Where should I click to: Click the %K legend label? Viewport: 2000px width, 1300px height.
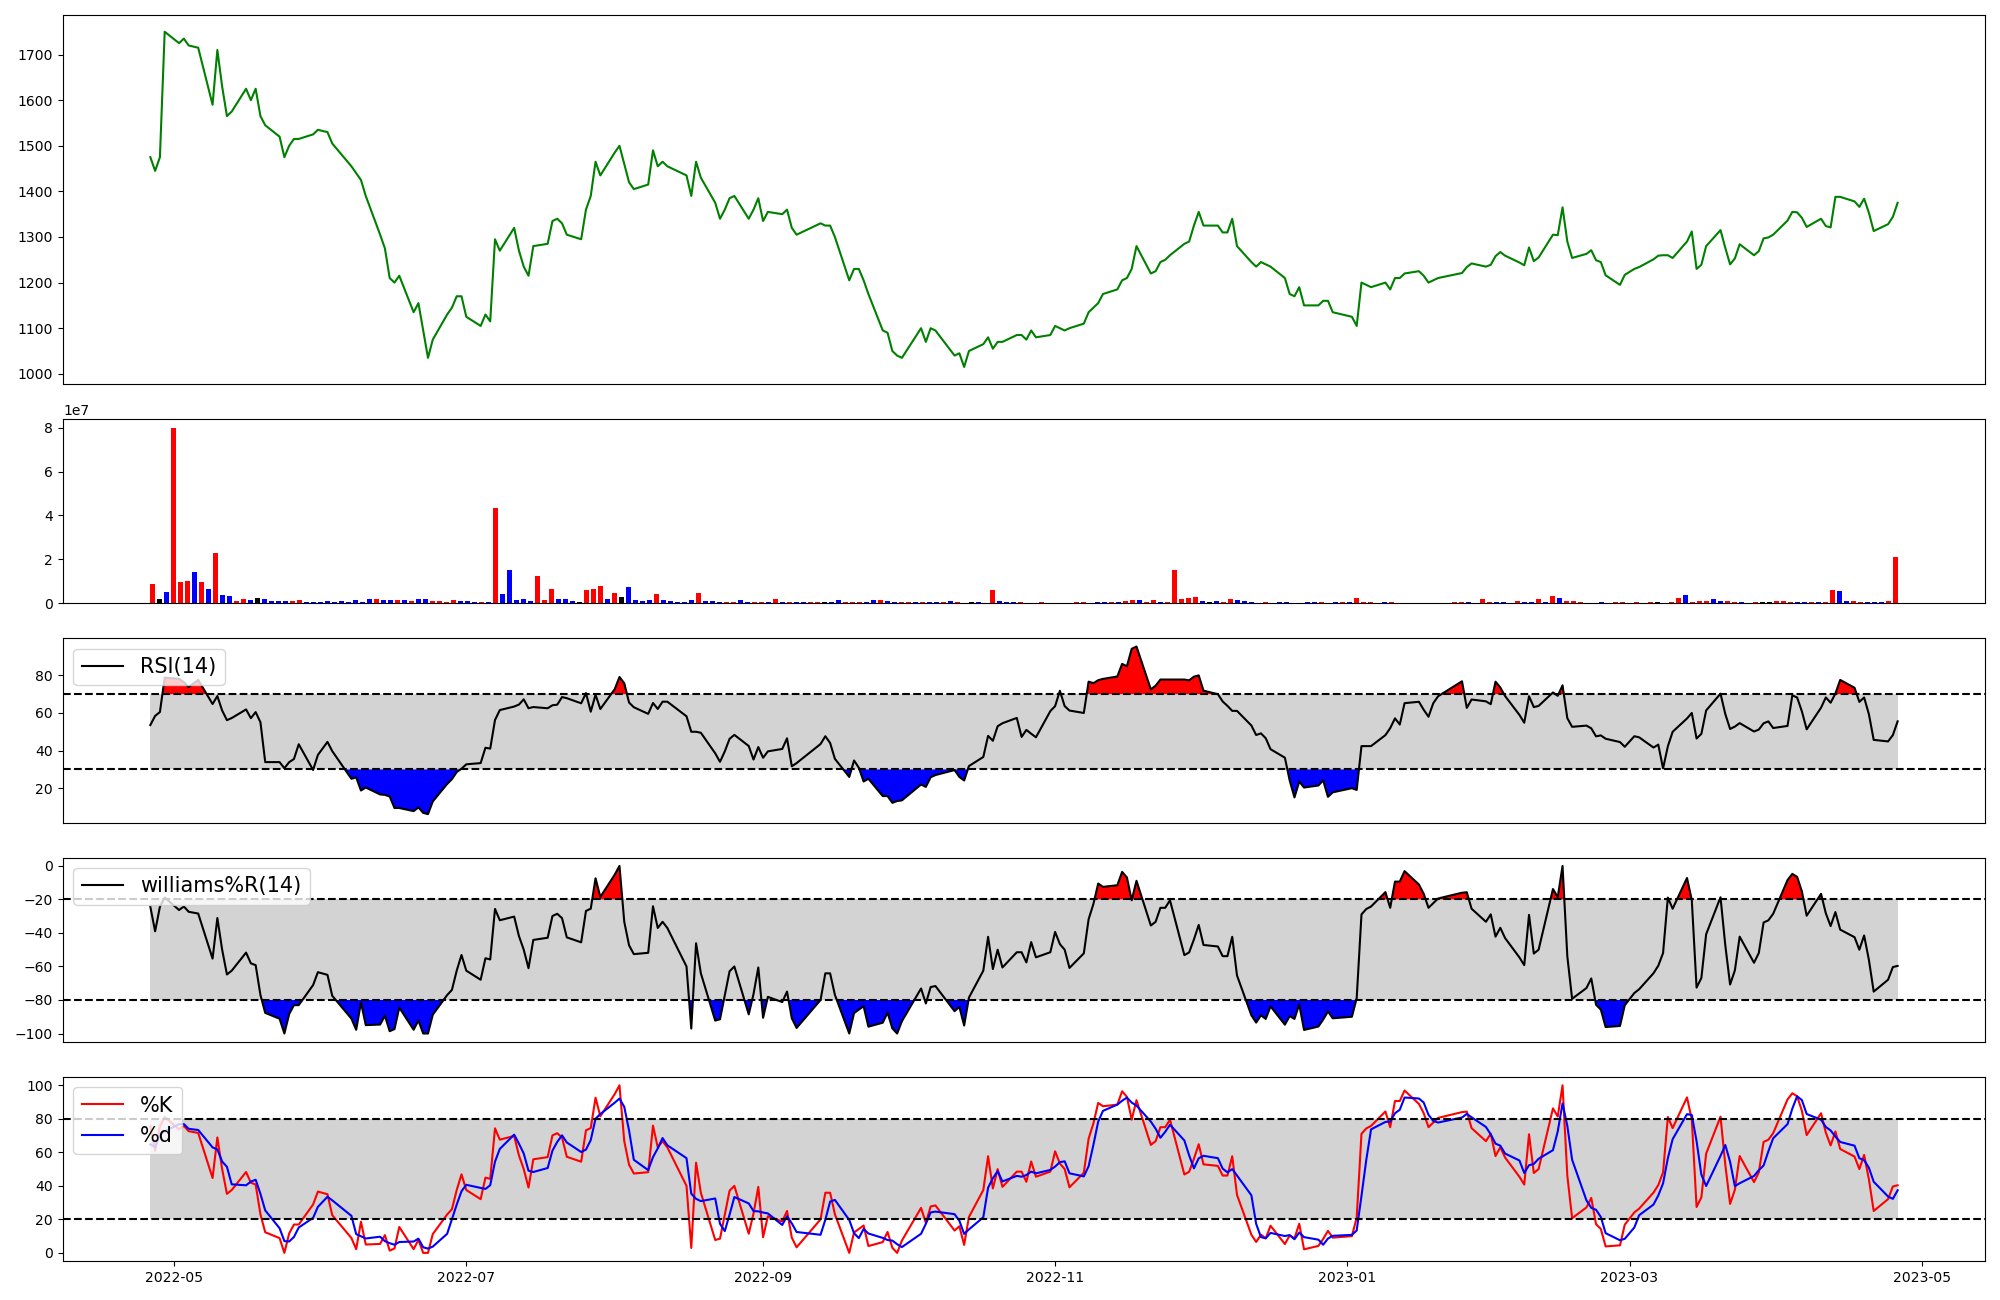(156, 1105)
